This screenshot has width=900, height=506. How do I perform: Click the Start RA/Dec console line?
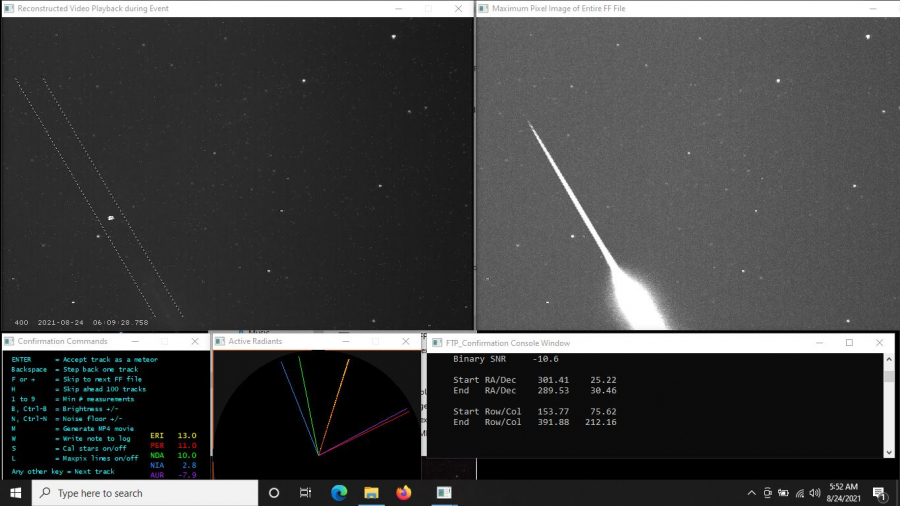click(x=534, y=380)
